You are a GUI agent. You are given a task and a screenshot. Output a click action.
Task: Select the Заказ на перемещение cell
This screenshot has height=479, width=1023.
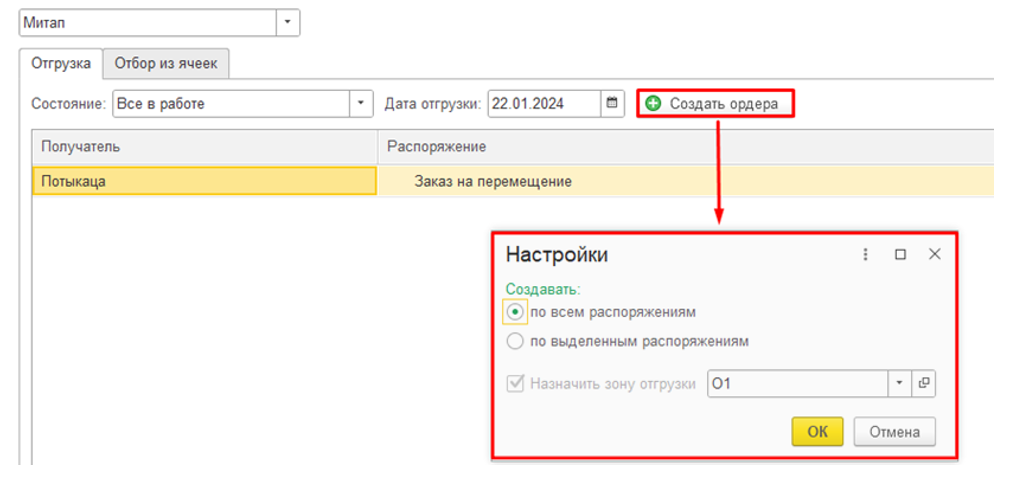pyautogui.click(x=685, y=181)
